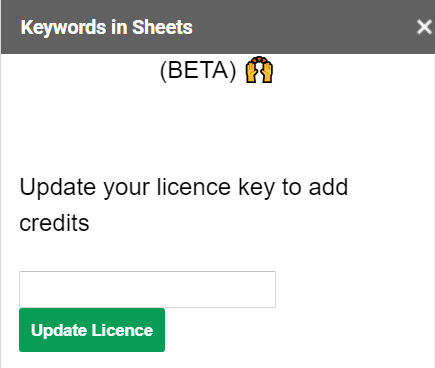Close the Keywords in Sheets sidebar

tap(424, 27)
